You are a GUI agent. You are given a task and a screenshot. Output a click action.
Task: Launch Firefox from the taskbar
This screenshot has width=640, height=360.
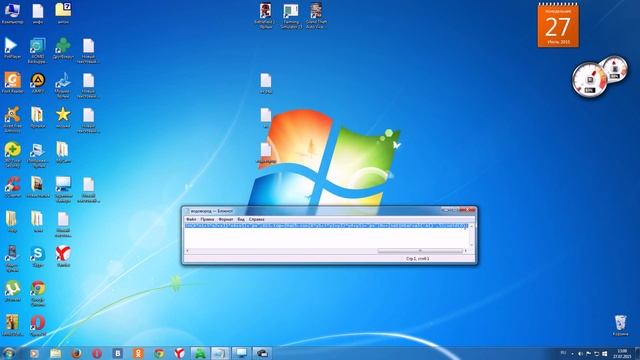pyautogui.click(x=76, y=353)
